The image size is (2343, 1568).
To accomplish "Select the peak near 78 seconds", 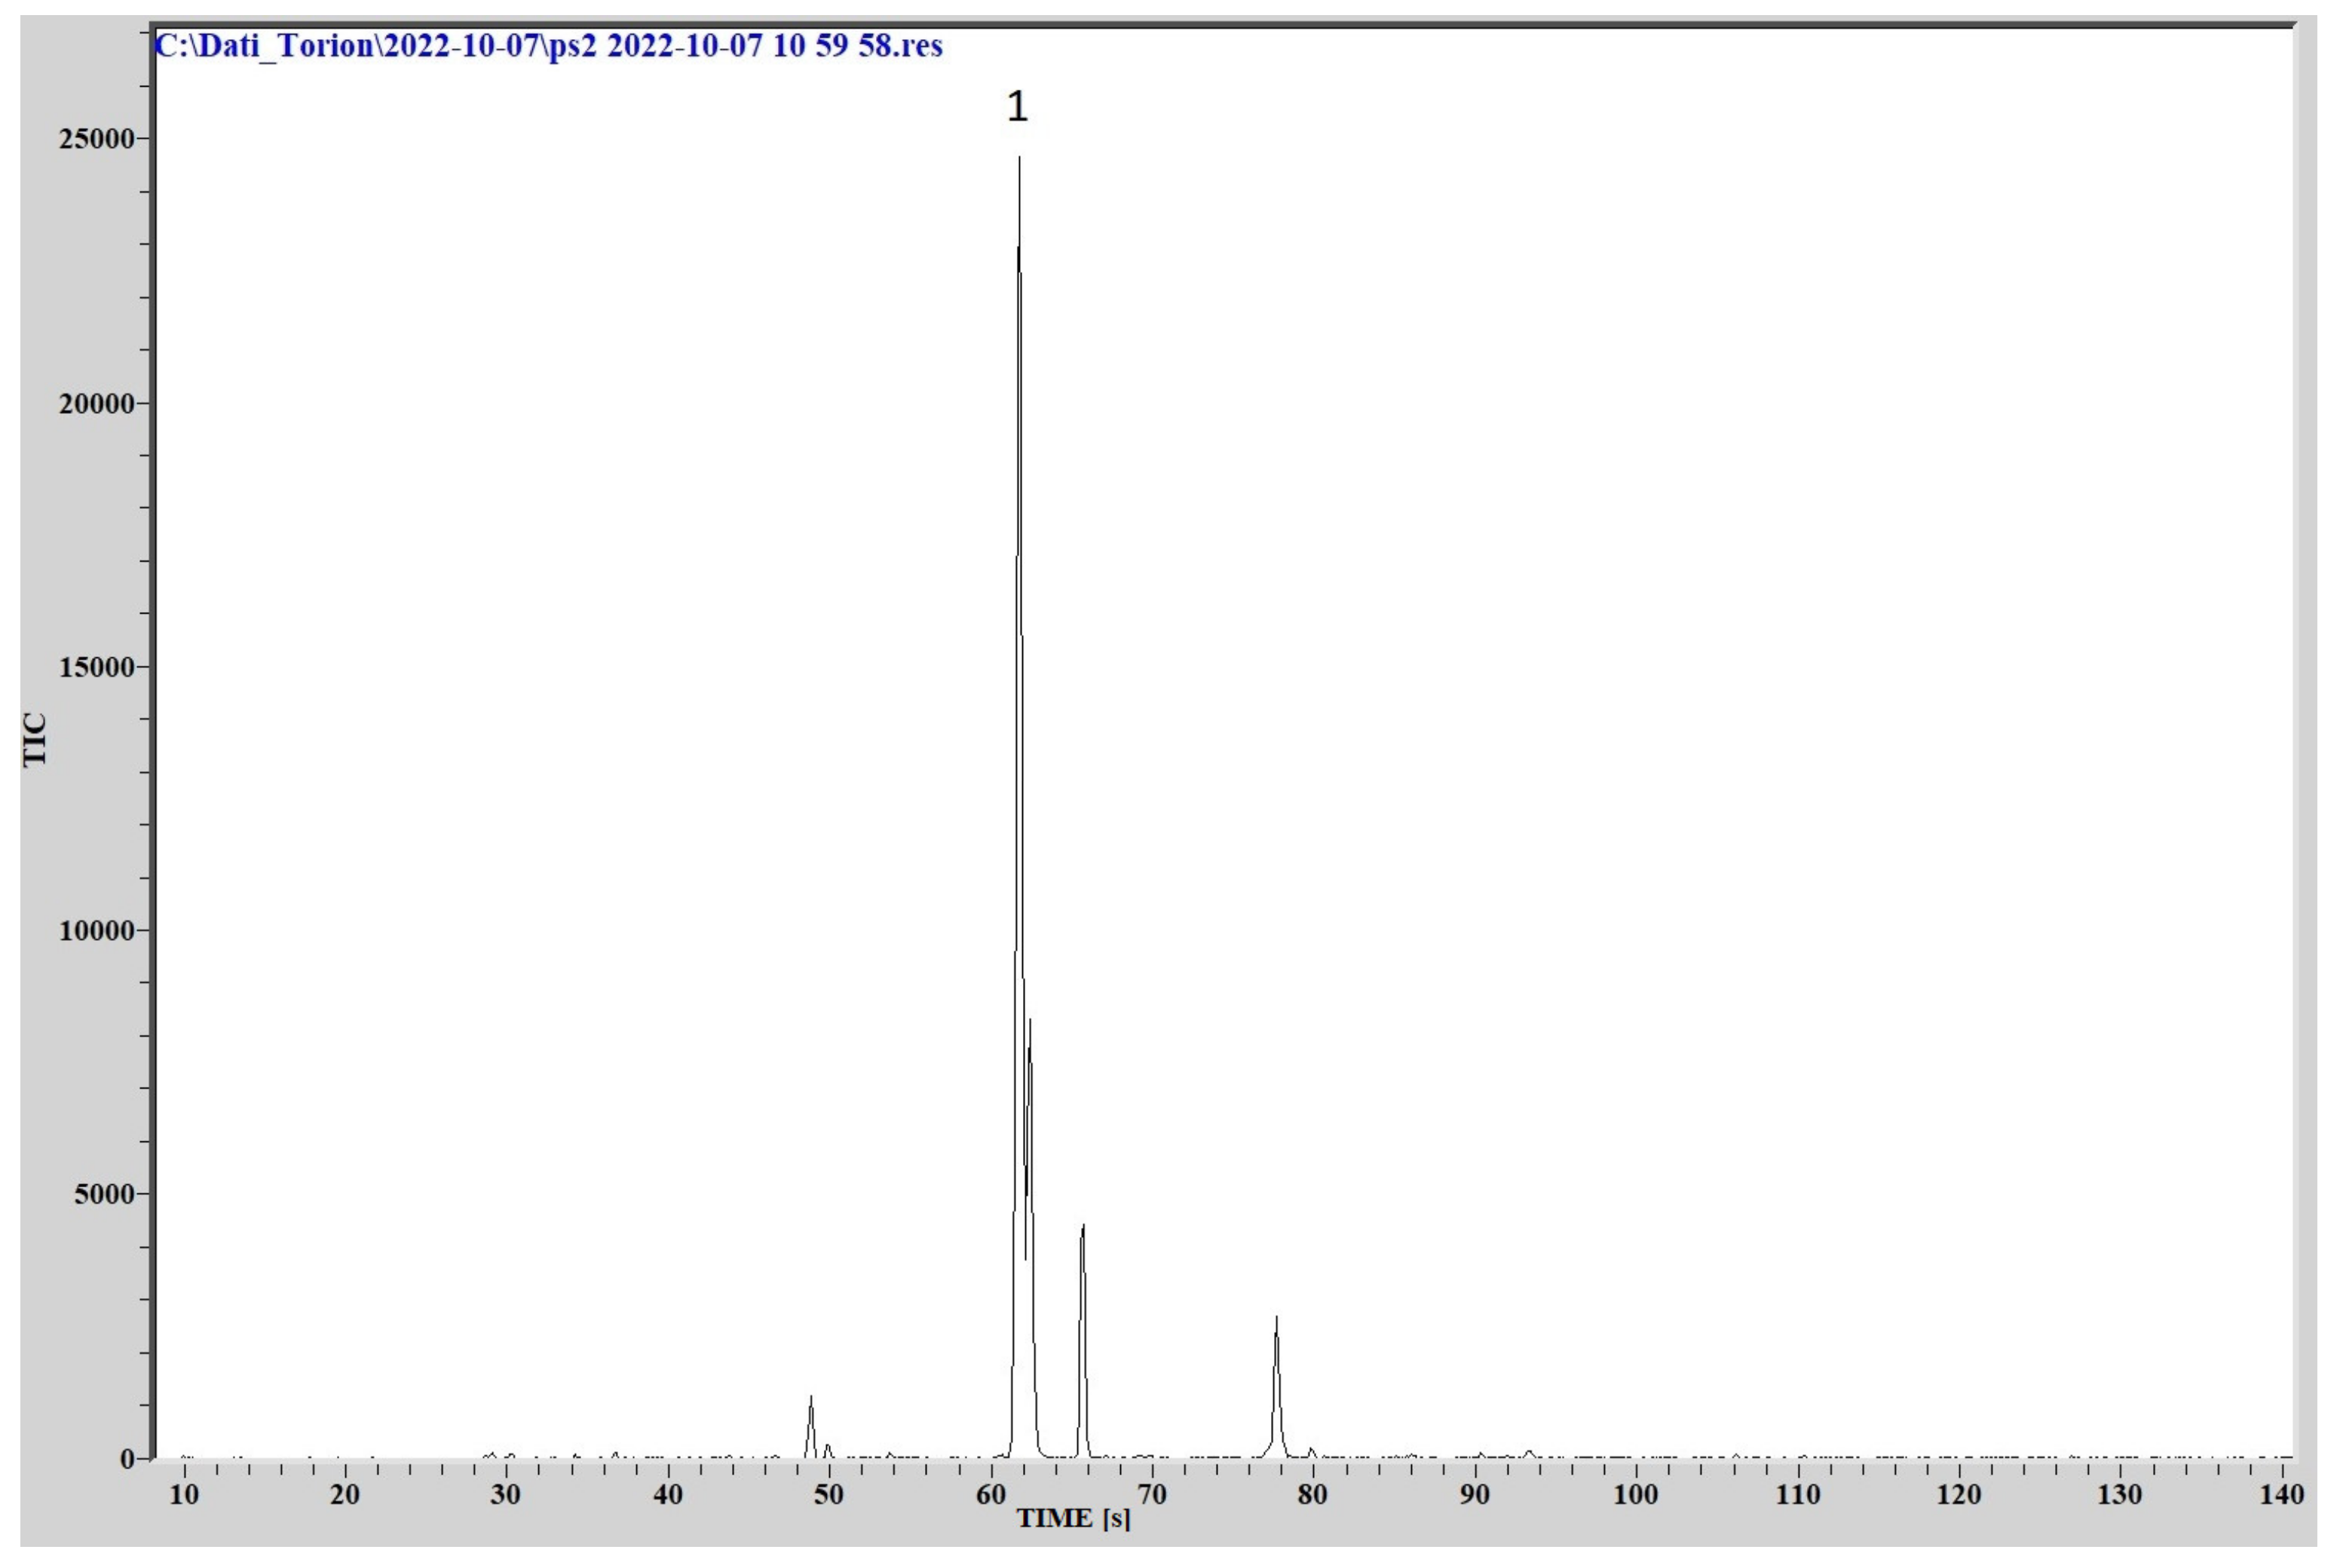I will [1276, 1321].
